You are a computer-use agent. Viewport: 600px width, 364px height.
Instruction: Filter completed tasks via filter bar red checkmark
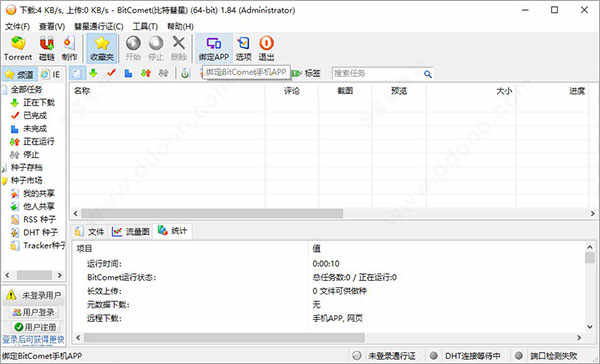tap(111, 73)
